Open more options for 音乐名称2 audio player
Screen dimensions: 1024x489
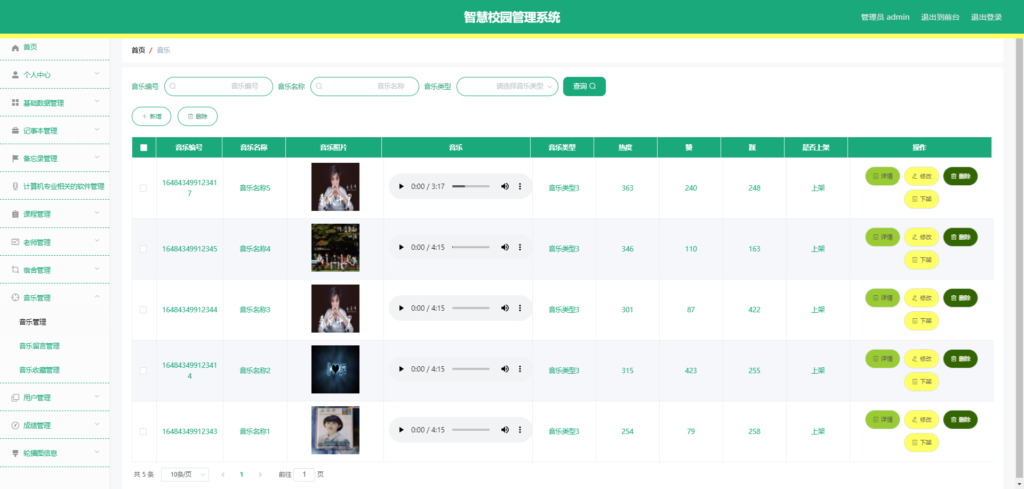[520, 369]
